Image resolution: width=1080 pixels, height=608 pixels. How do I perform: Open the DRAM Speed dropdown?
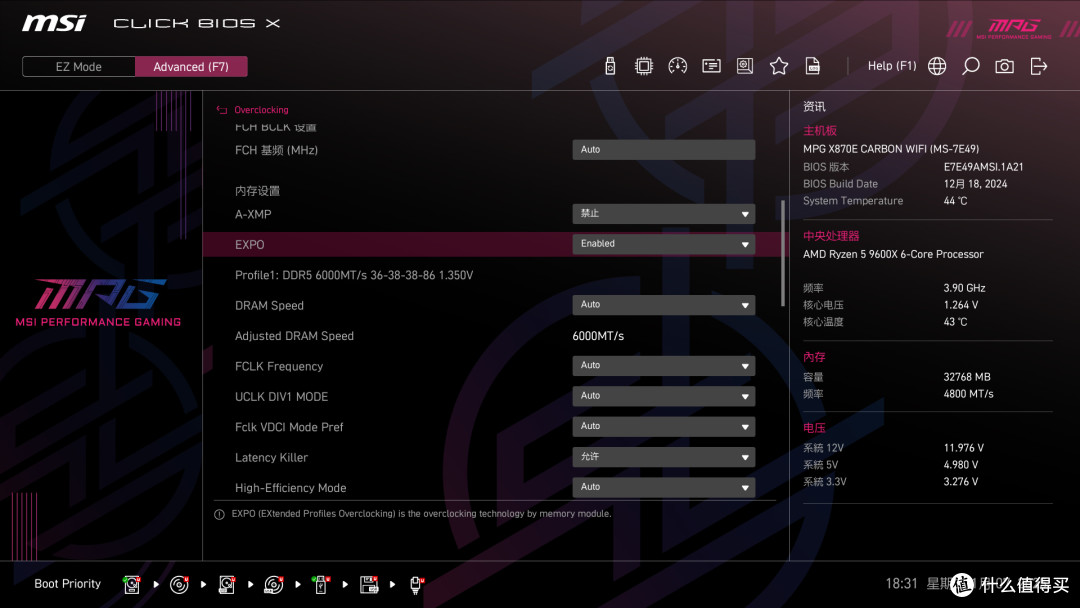click(663, 304)
